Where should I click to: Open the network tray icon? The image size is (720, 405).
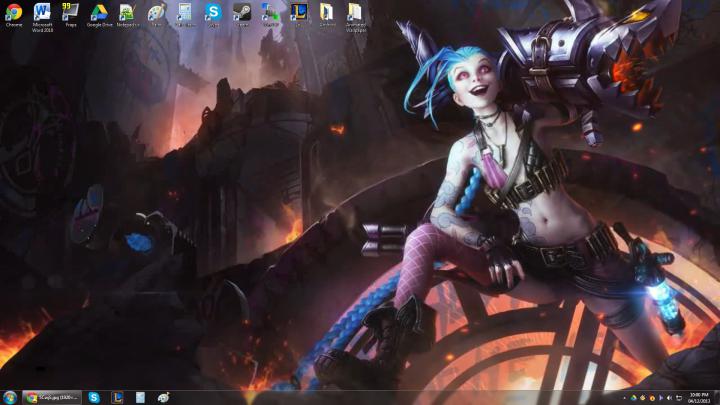679,398
